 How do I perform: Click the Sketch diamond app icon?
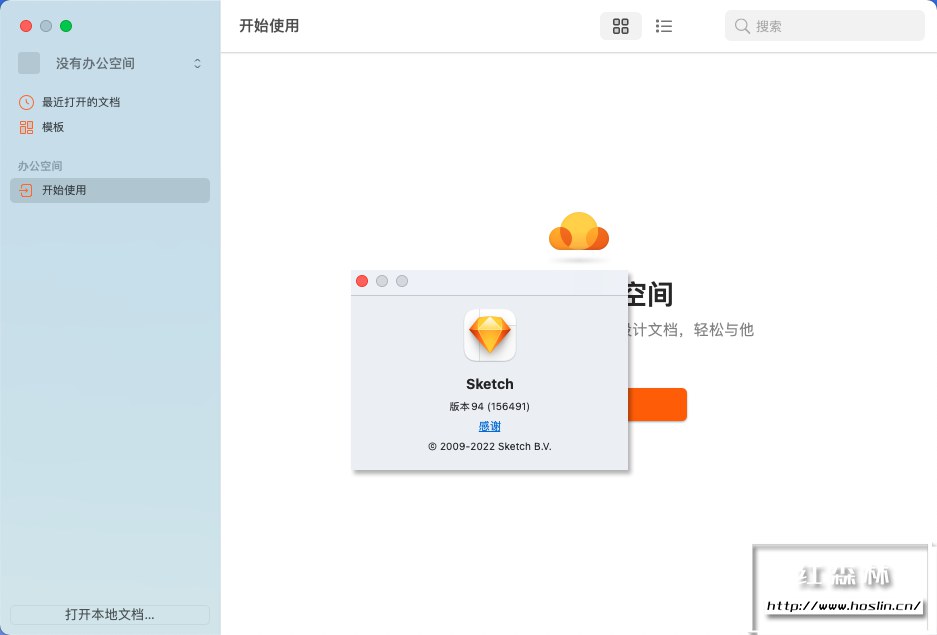coord(490,335)
